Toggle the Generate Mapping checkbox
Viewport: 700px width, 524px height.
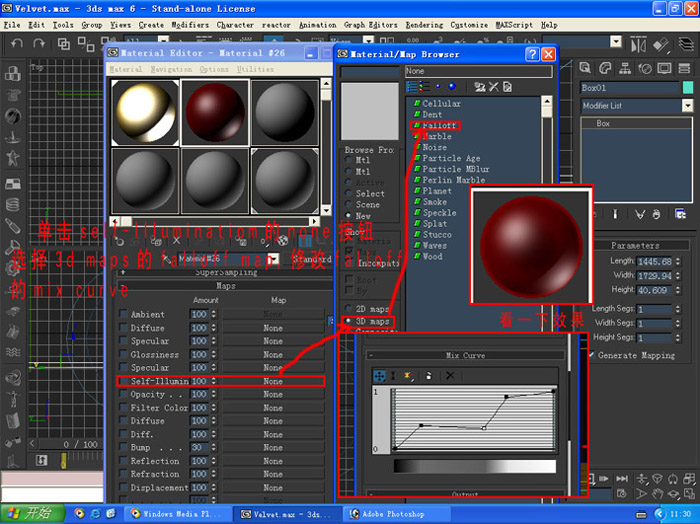tap(591, 355)
